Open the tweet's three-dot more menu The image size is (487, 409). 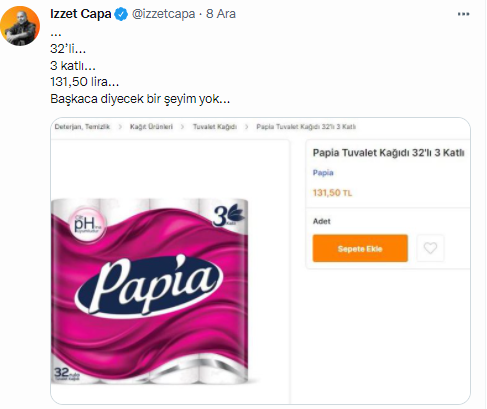[463, 14]
